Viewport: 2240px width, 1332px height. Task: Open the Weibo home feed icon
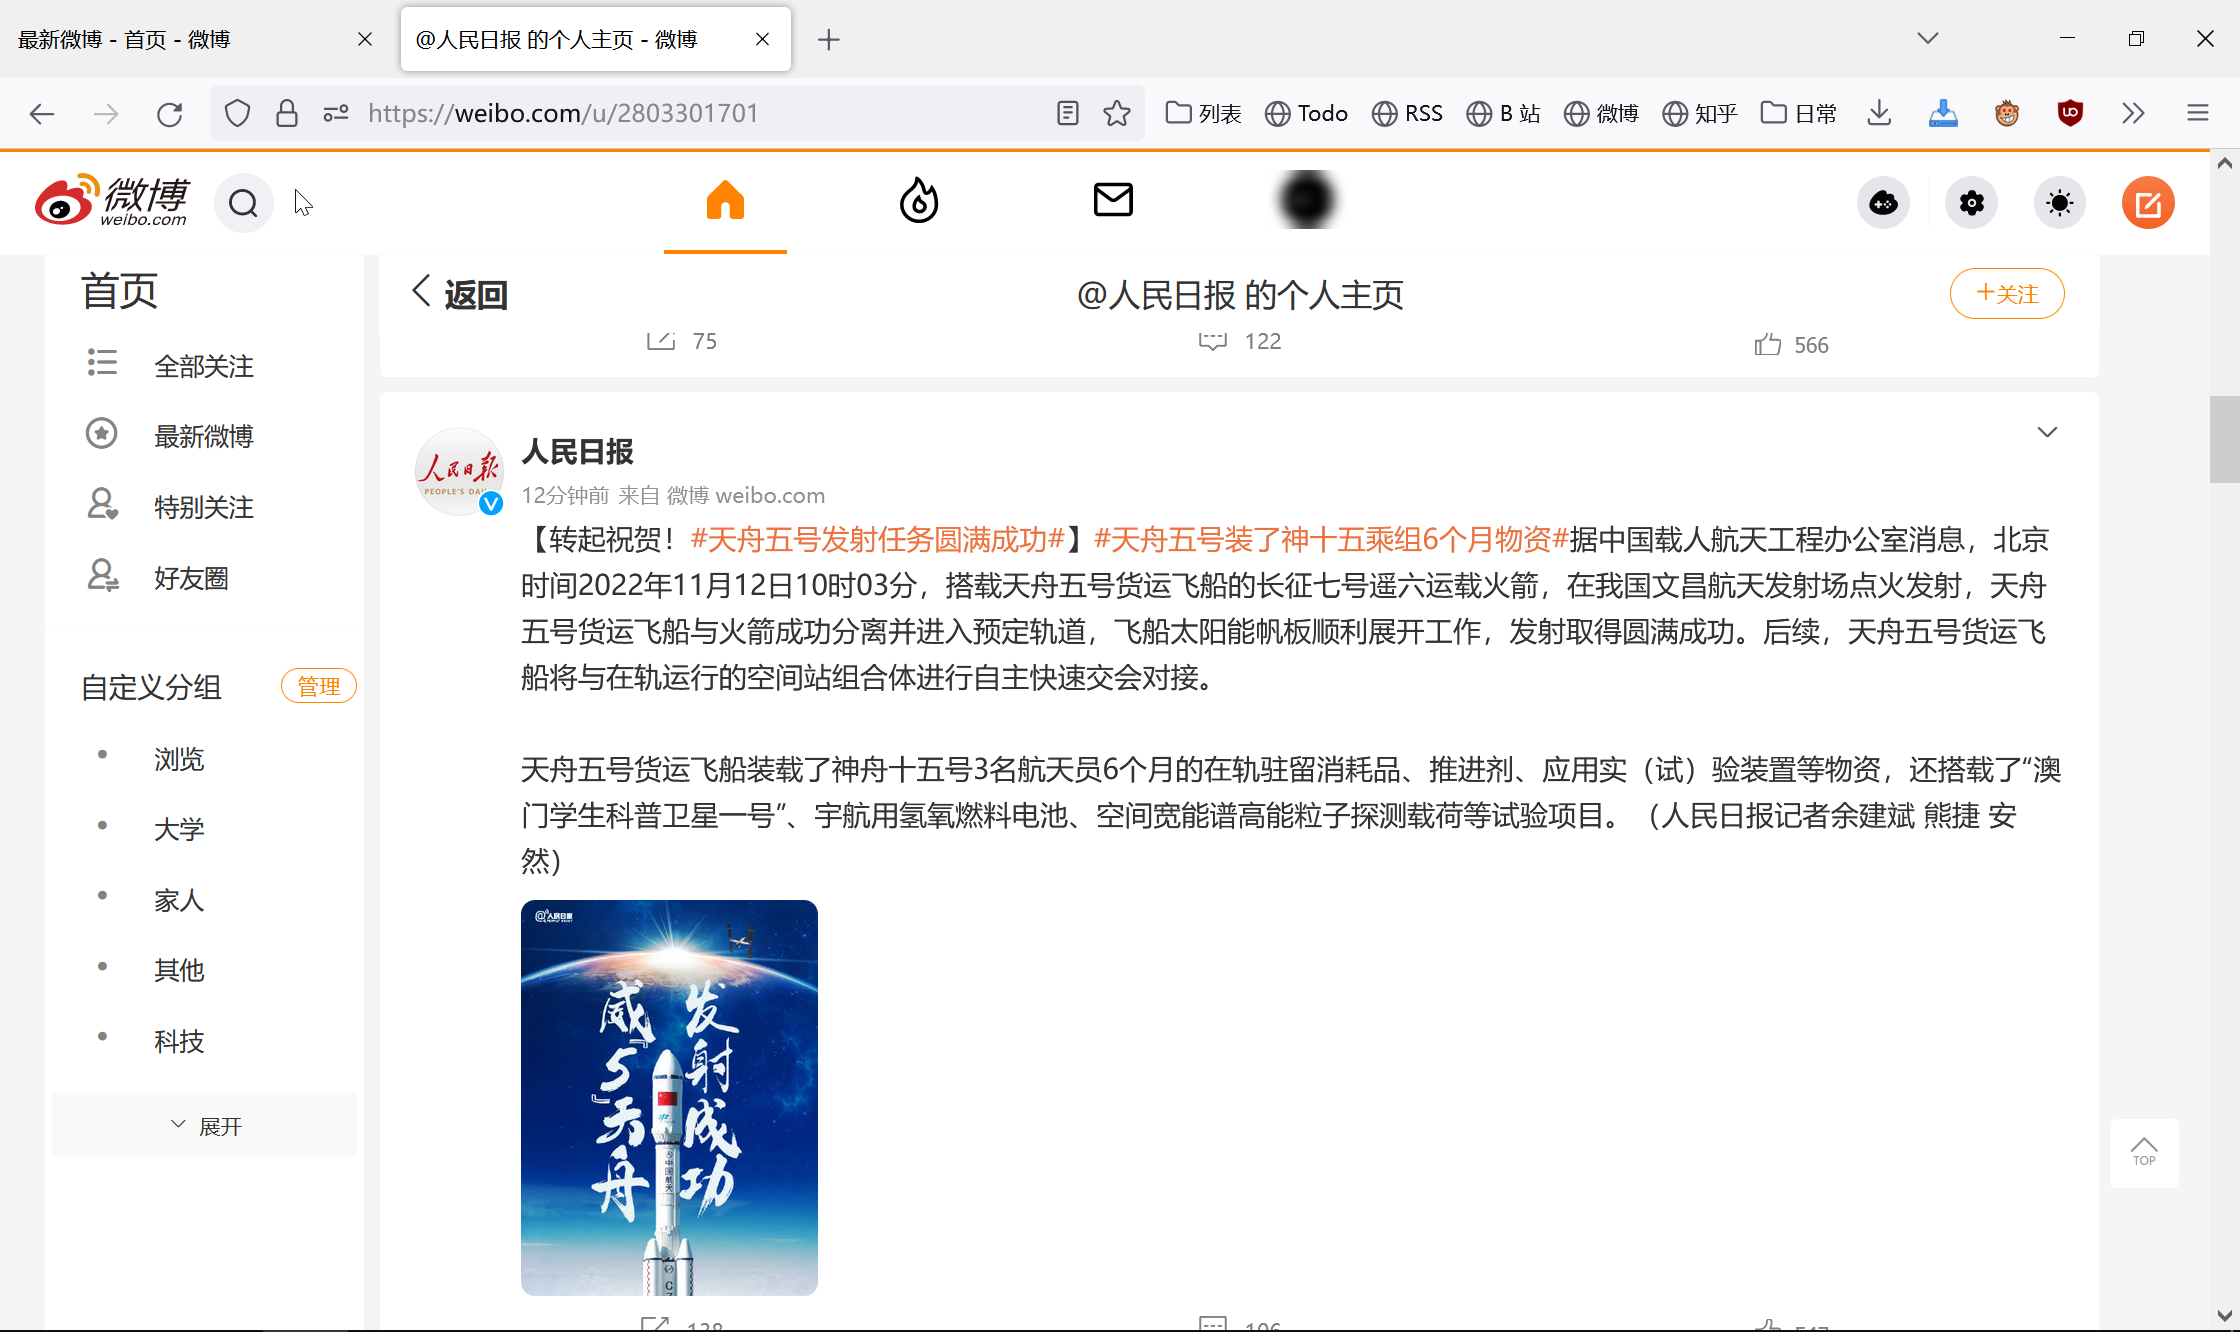pos(724,201)
